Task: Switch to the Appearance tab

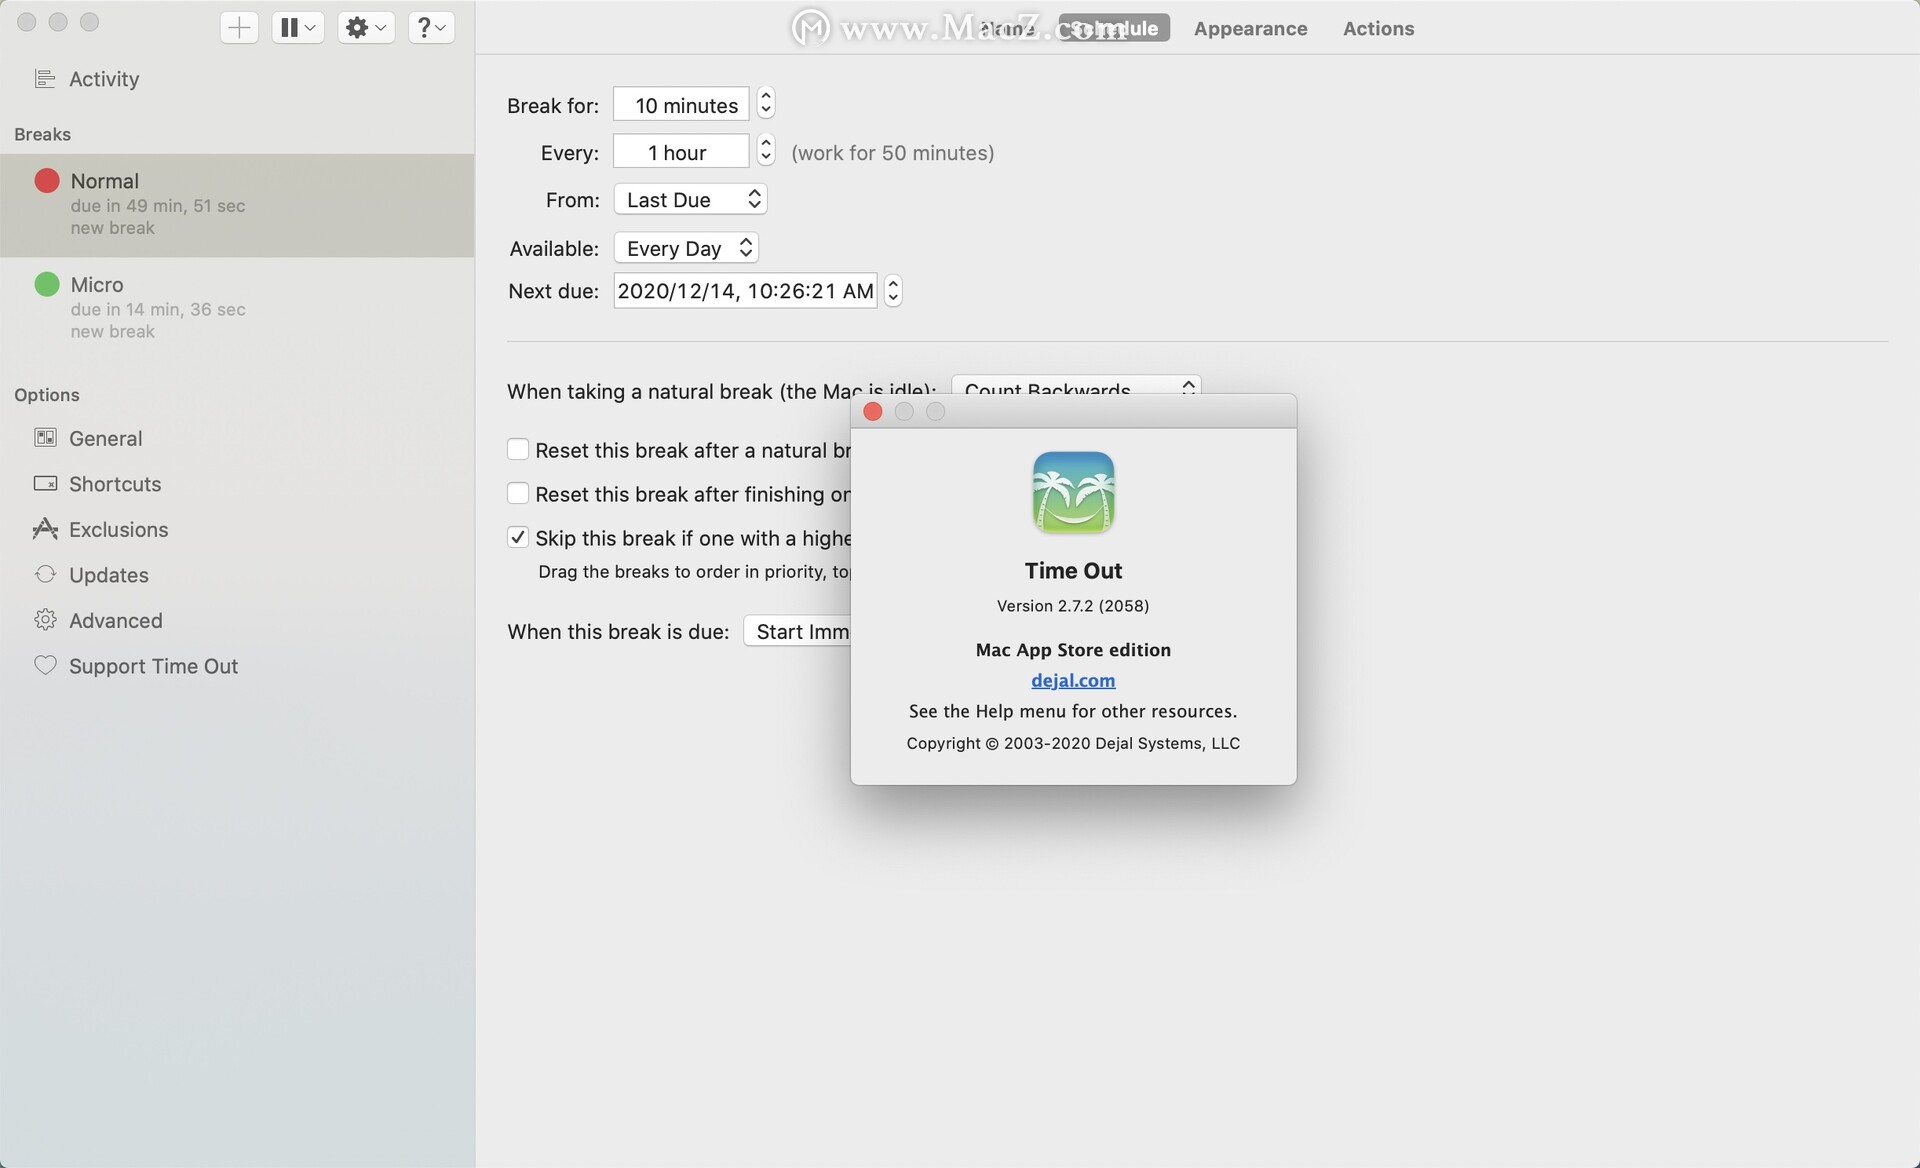Action: 1250,28
